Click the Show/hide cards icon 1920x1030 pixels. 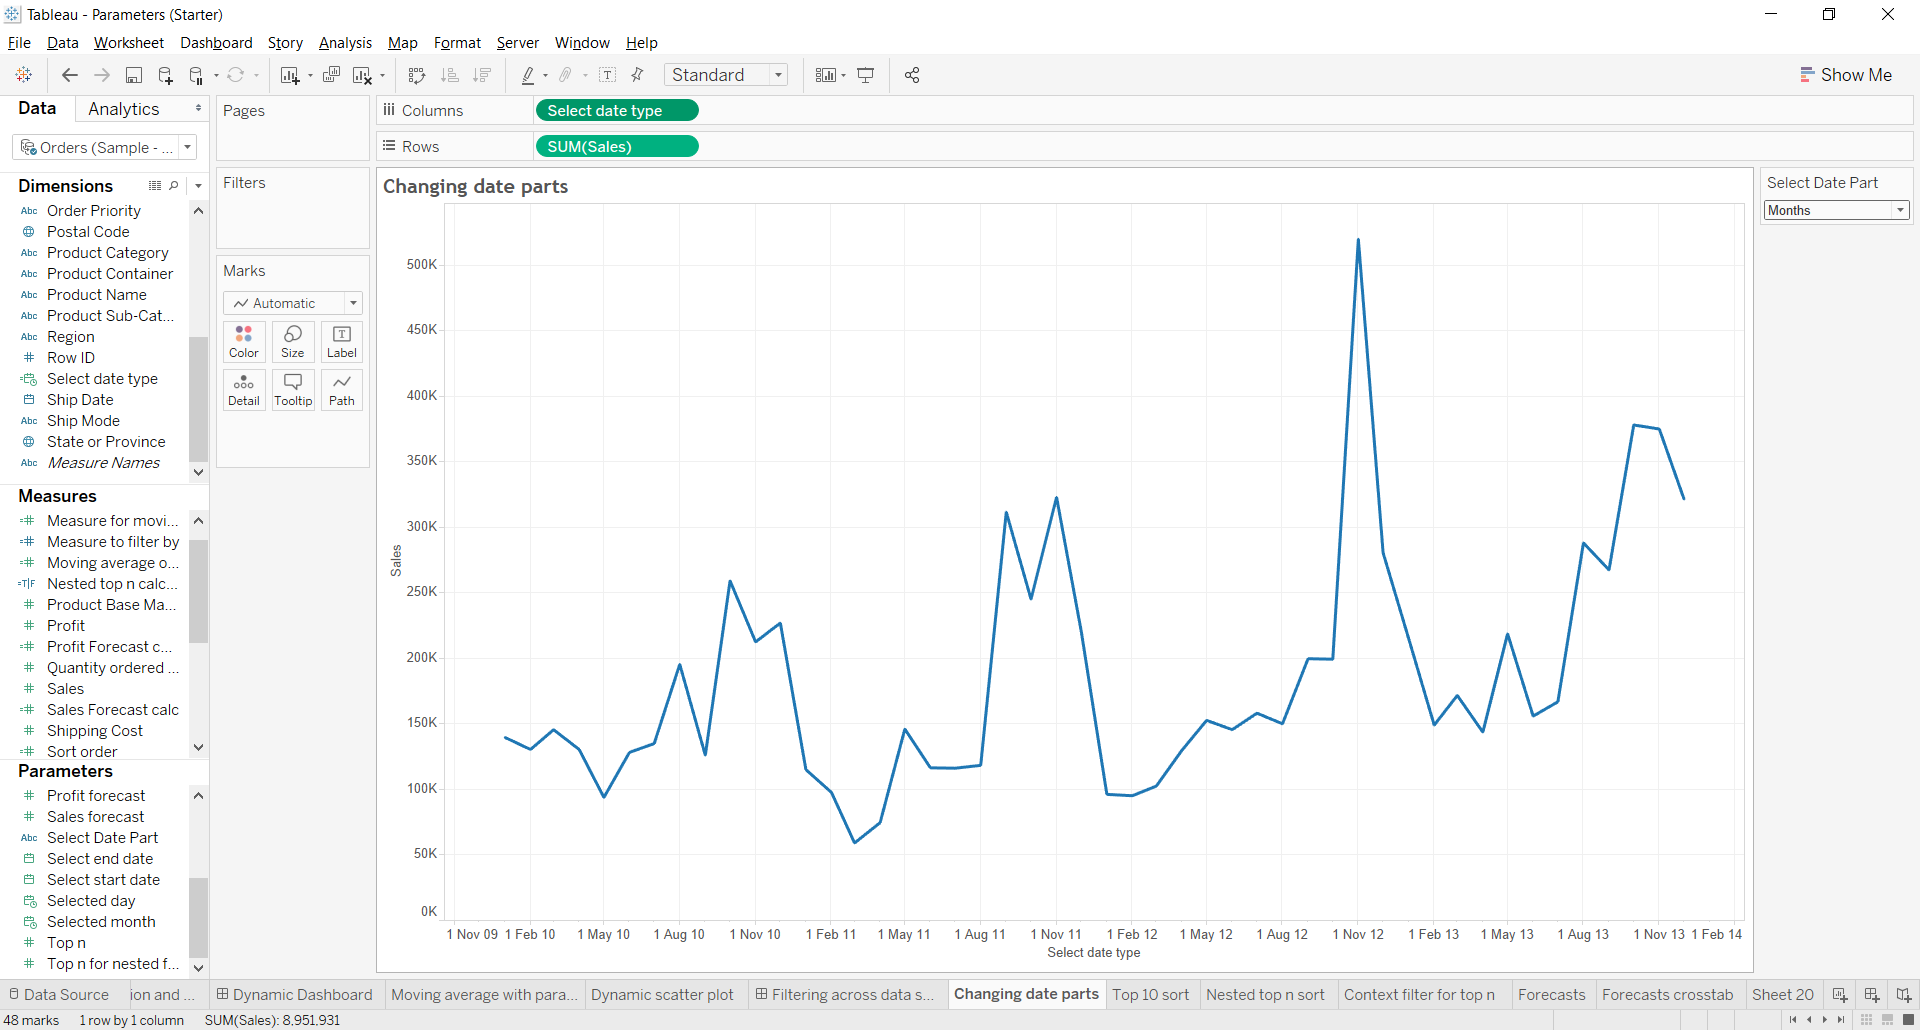825,75
